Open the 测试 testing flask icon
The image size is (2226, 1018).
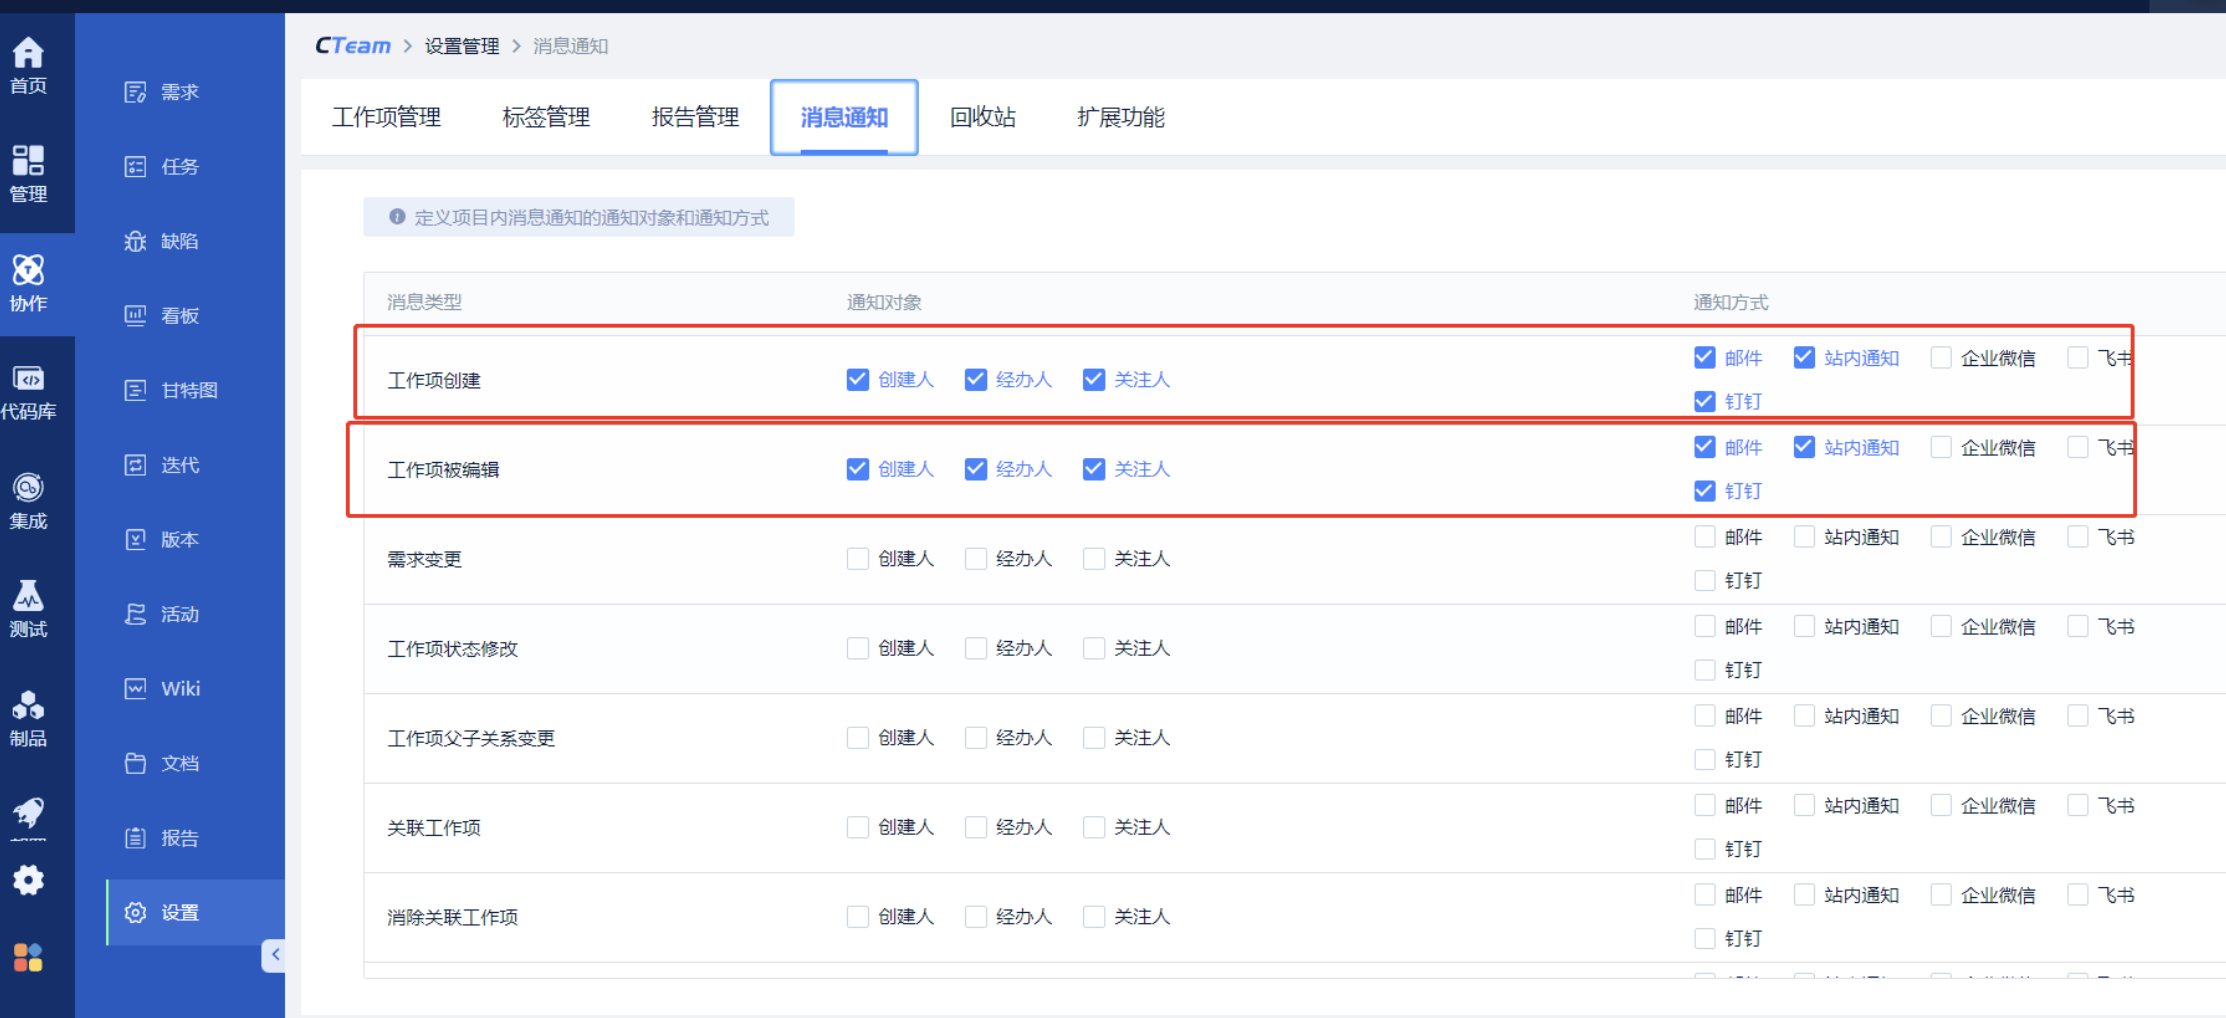(28, 609)
